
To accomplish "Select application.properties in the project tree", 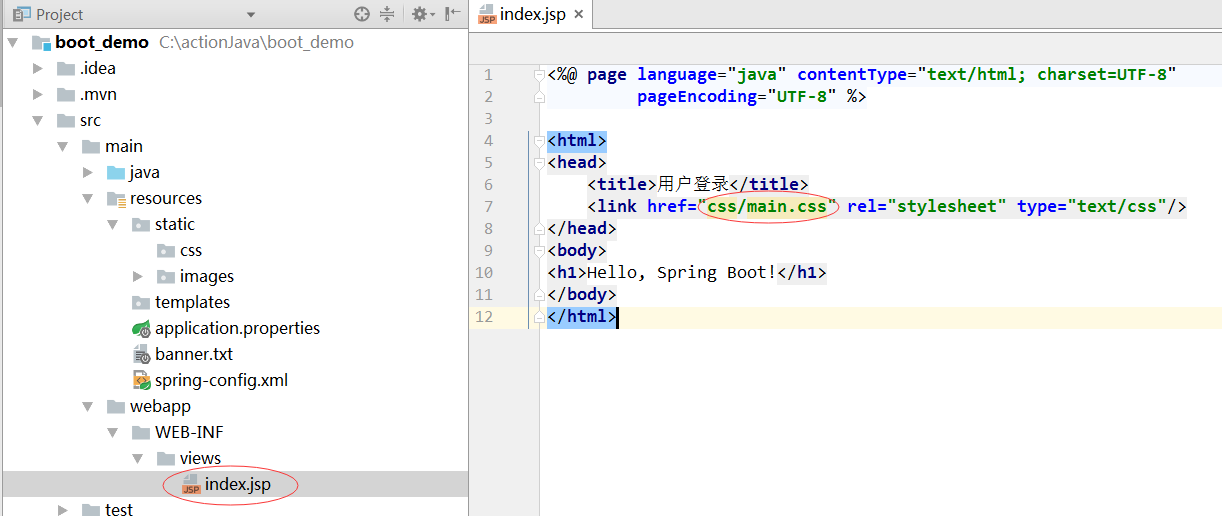I will coord(237,328).
